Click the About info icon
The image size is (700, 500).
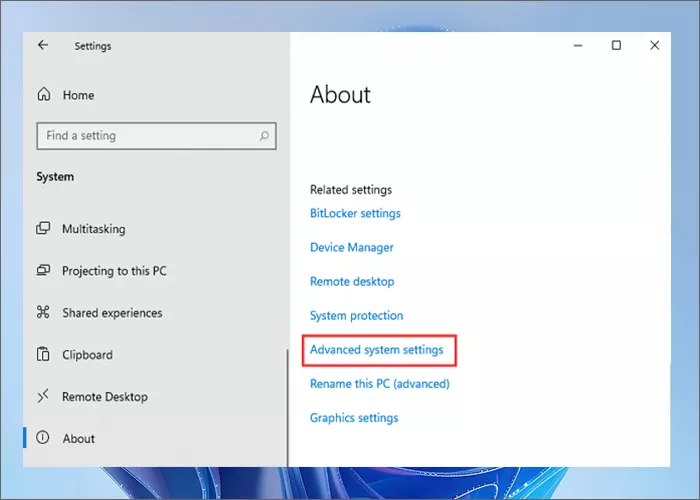tap(43, 438)
